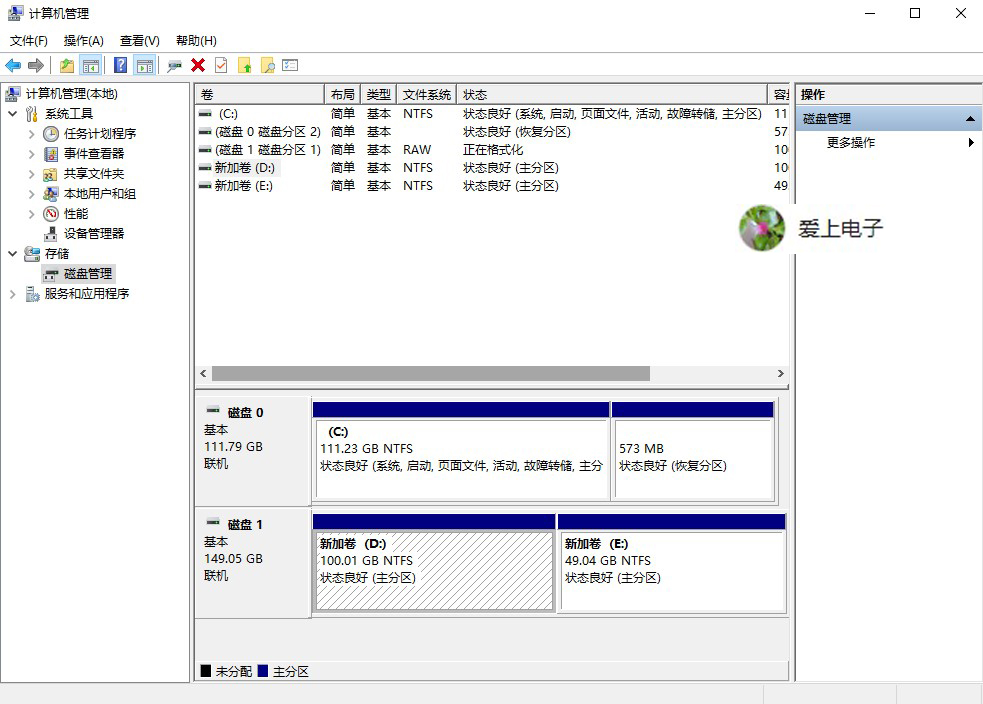This screenshot has width=983, height=704.
Task: Collapse the 磁盘管理 actions panel
Action: coord(968,117)
